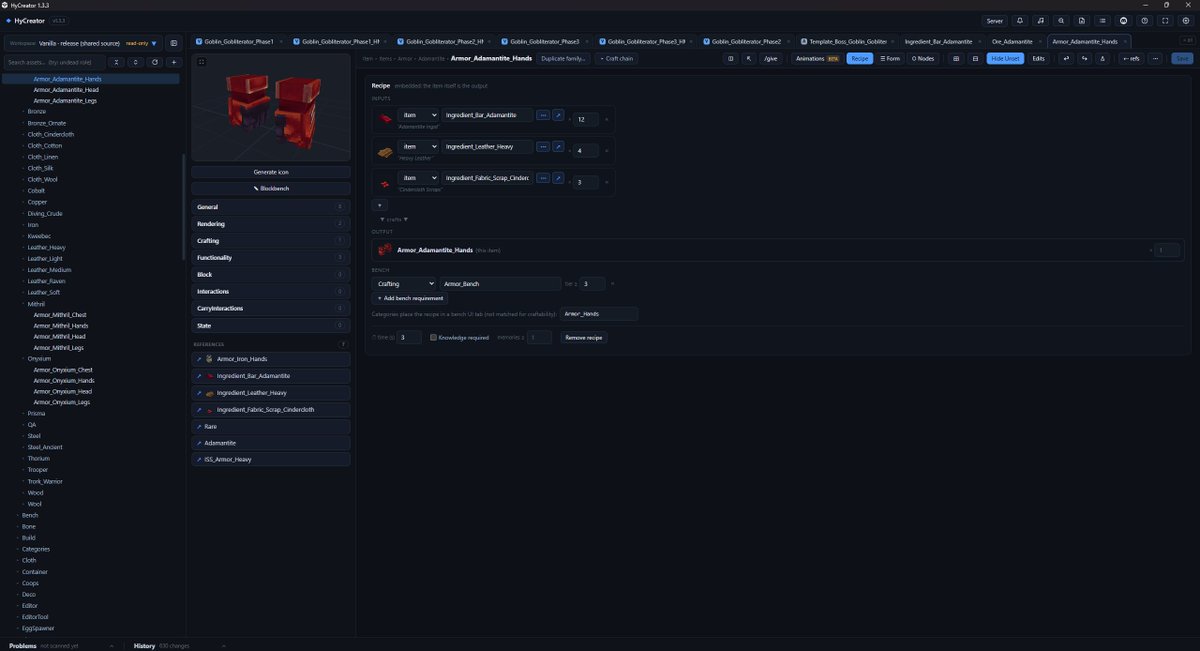
Task: Select Armor_Onyxium_Chest in the asset tree
Action: pyautogui.click(x=62, y=370)
